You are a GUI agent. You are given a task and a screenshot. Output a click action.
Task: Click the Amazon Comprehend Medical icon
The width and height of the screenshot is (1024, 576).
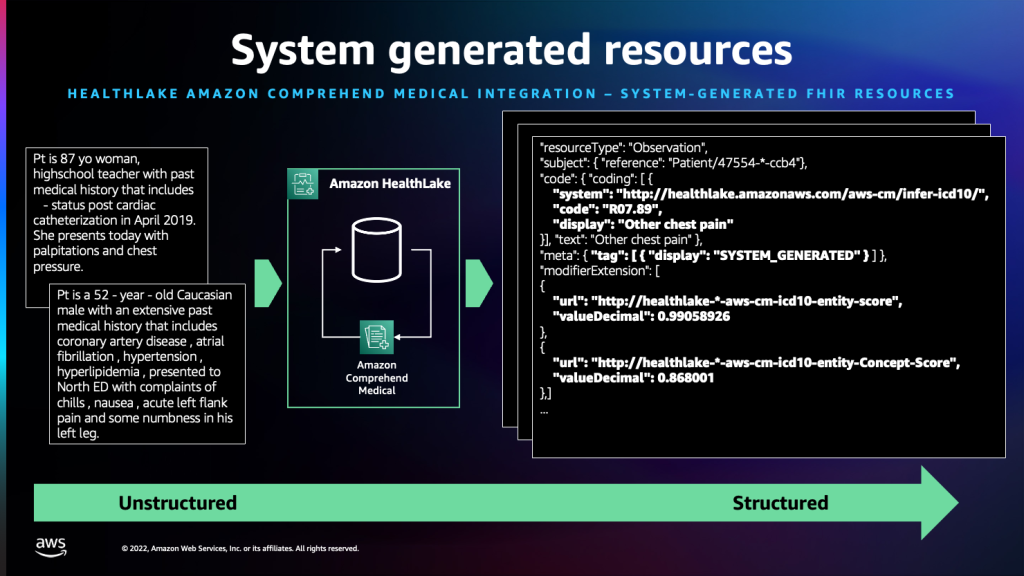pyautogui.click(x=377, y=337)
